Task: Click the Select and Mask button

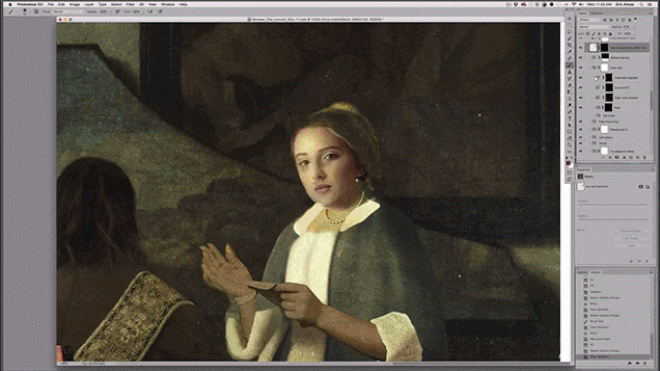Action: (633, 231)
